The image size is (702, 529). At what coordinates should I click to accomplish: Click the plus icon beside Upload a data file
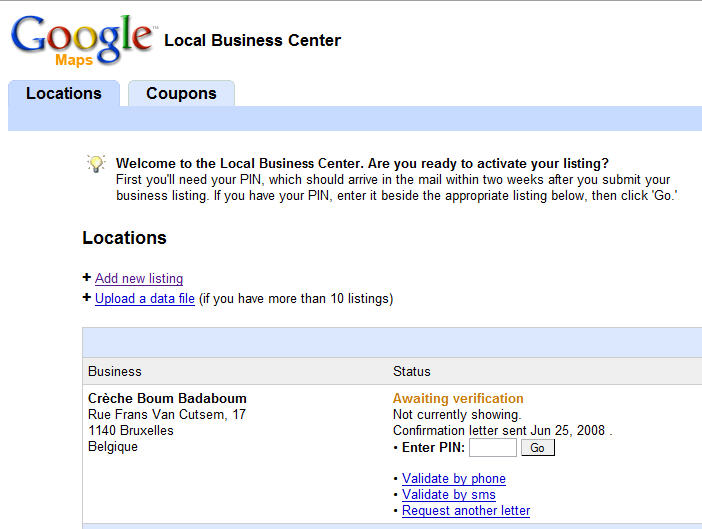[87, 298]
